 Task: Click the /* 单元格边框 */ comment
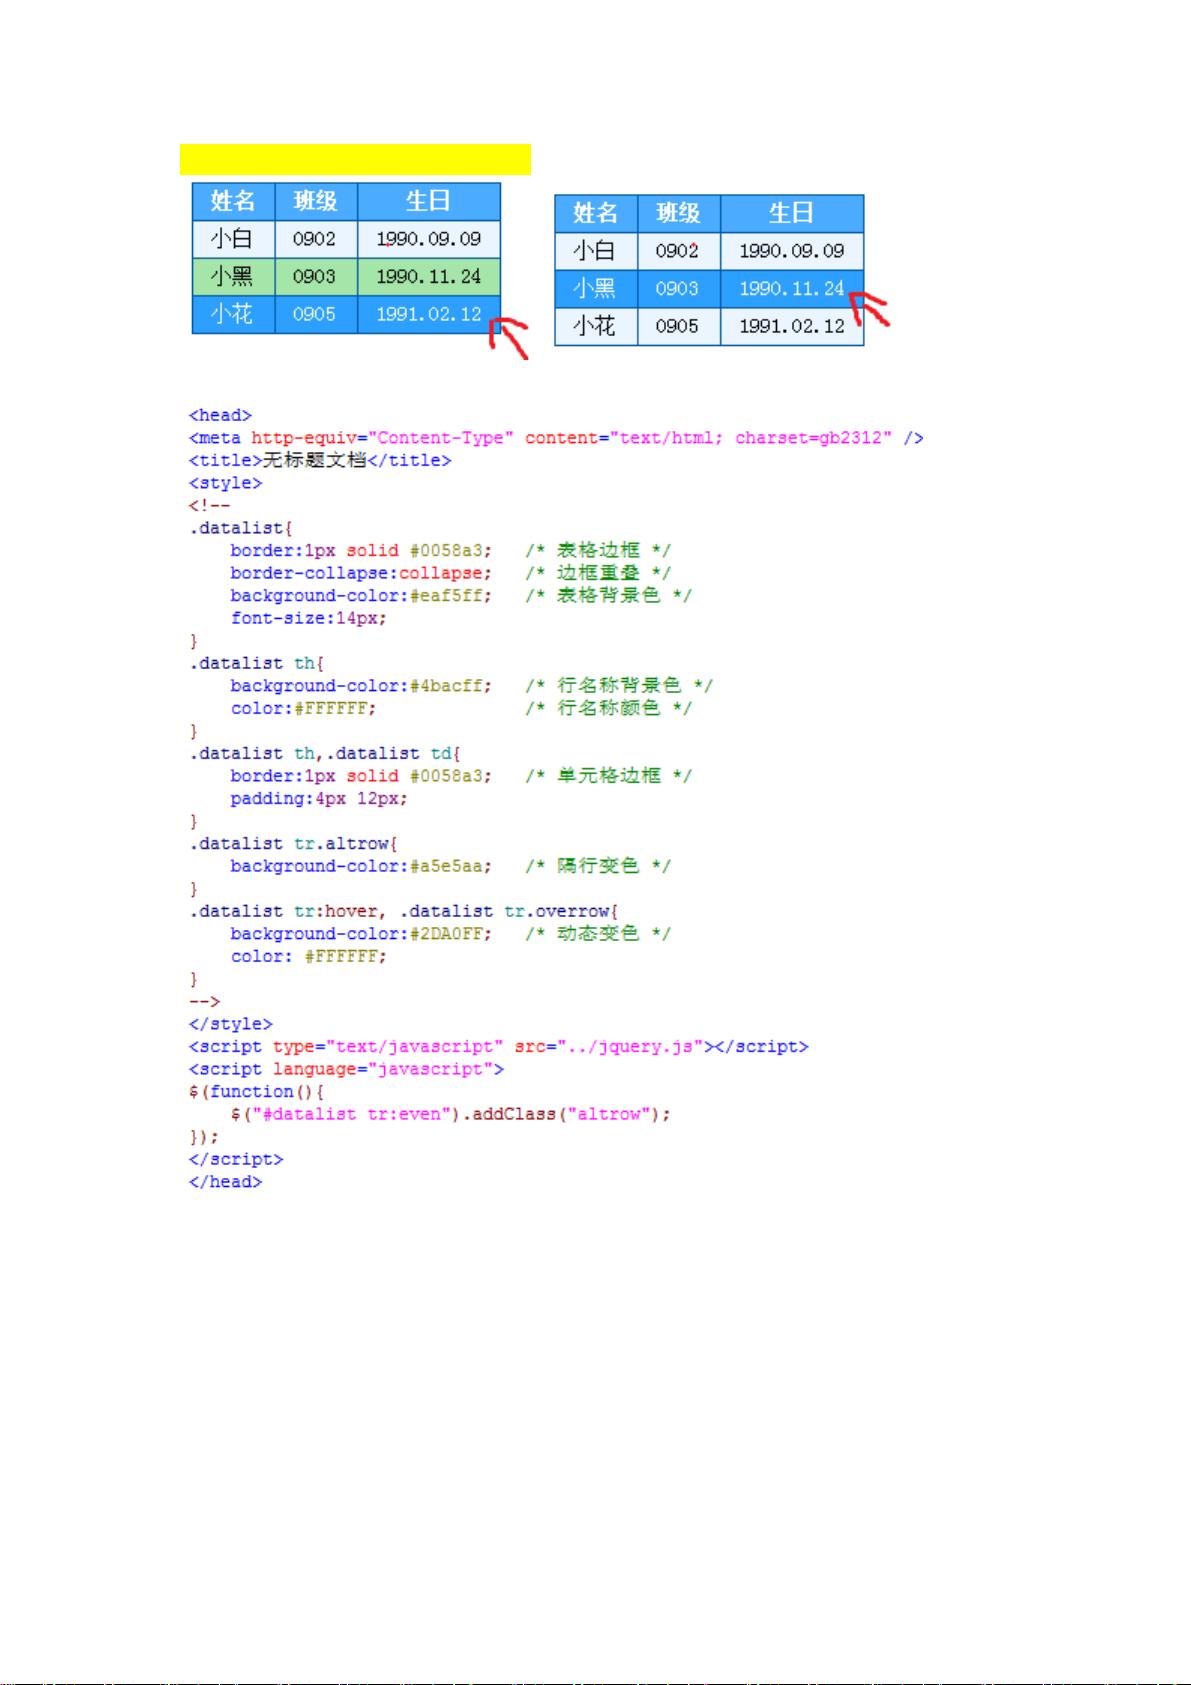[x=609, y=776]
